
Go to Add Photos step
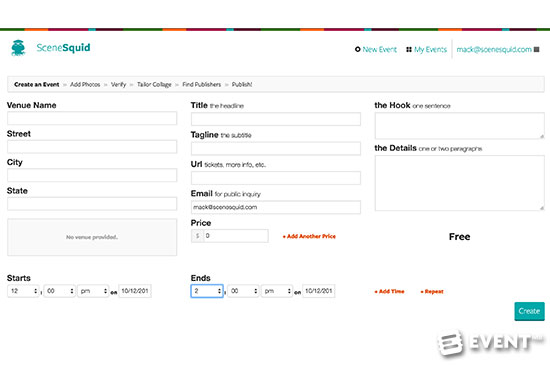tap(85, 85)
